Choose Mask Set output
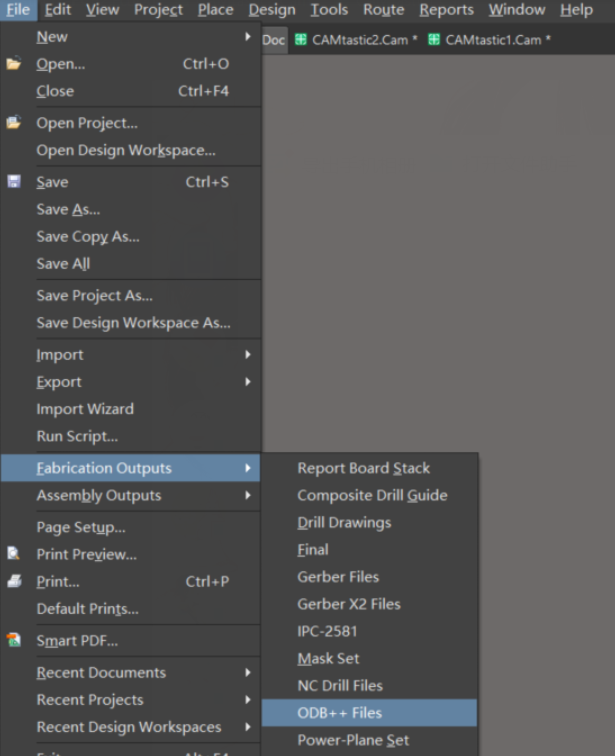615x756 pixels. pyautogui.click(x=369, y=658)
